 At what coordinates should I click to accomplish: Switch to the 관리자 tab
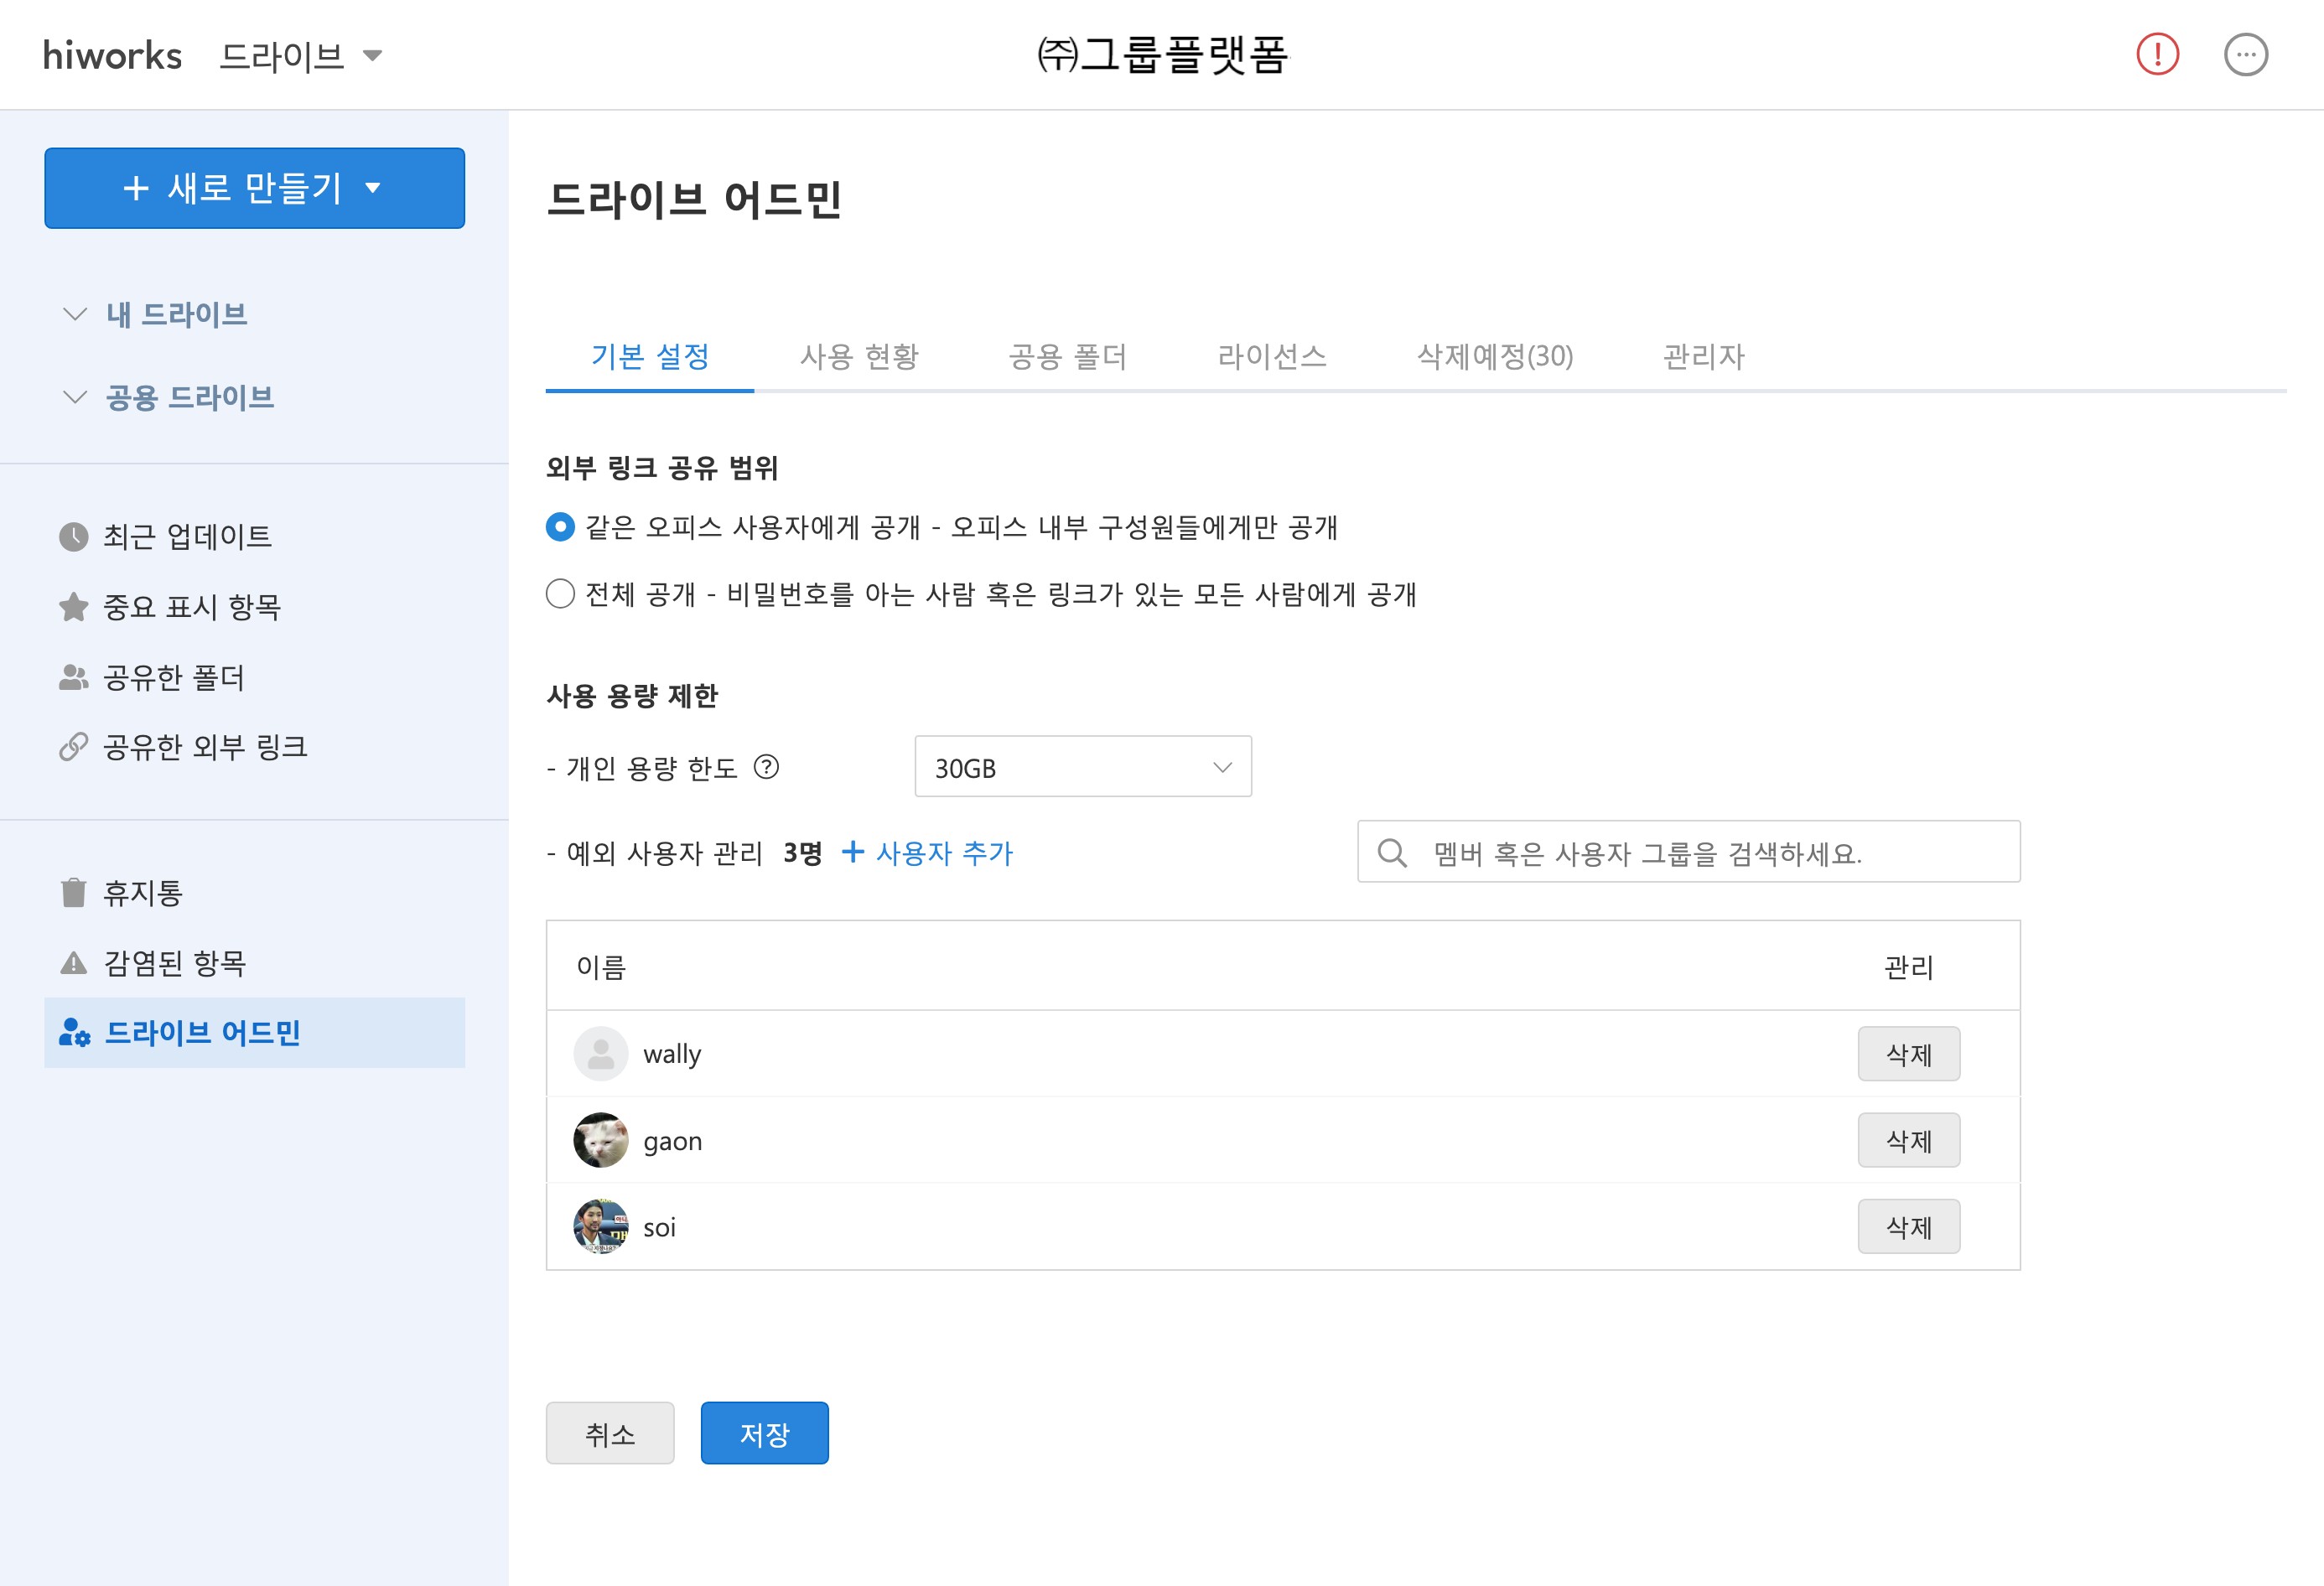1703,357
